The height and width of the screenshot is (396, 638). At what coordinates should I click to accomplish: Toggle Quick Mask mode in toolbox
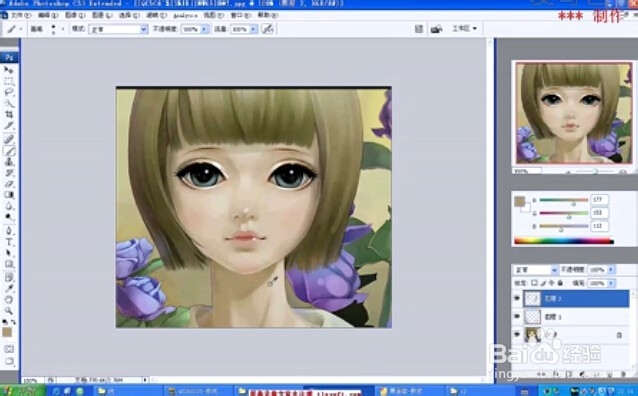click(x=9, y=349)
